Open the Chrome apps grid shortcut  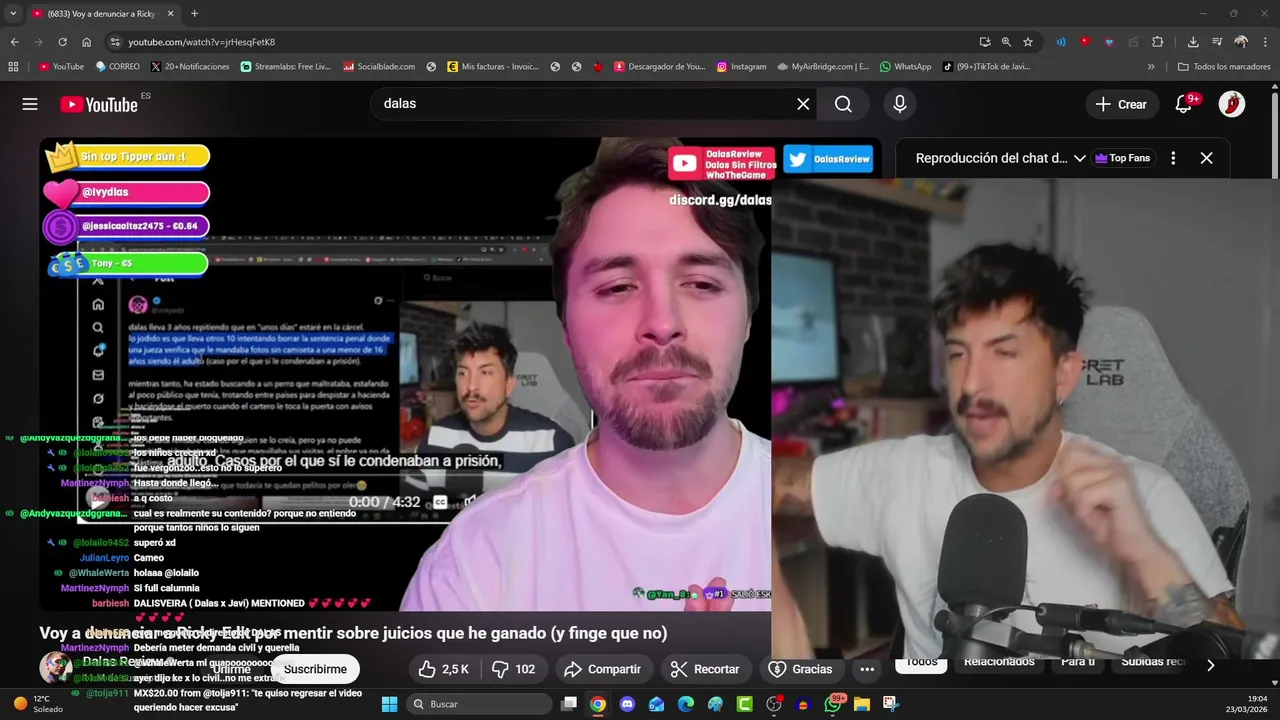13,67
